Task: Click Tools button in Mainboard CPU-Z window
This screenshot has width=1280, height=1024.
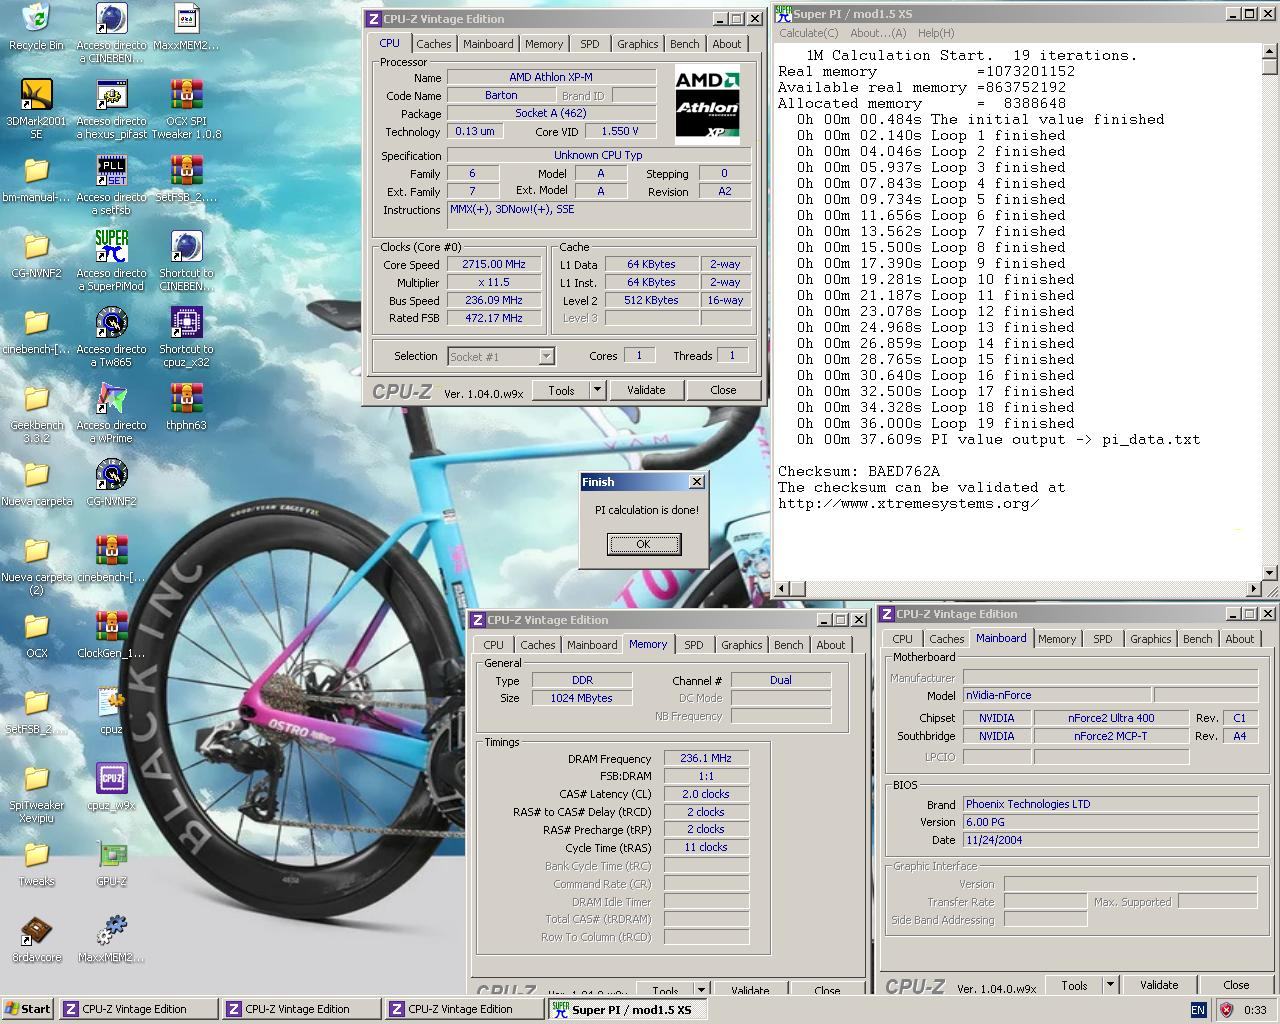Action: pyautogui.click(x=1074, y=985)
